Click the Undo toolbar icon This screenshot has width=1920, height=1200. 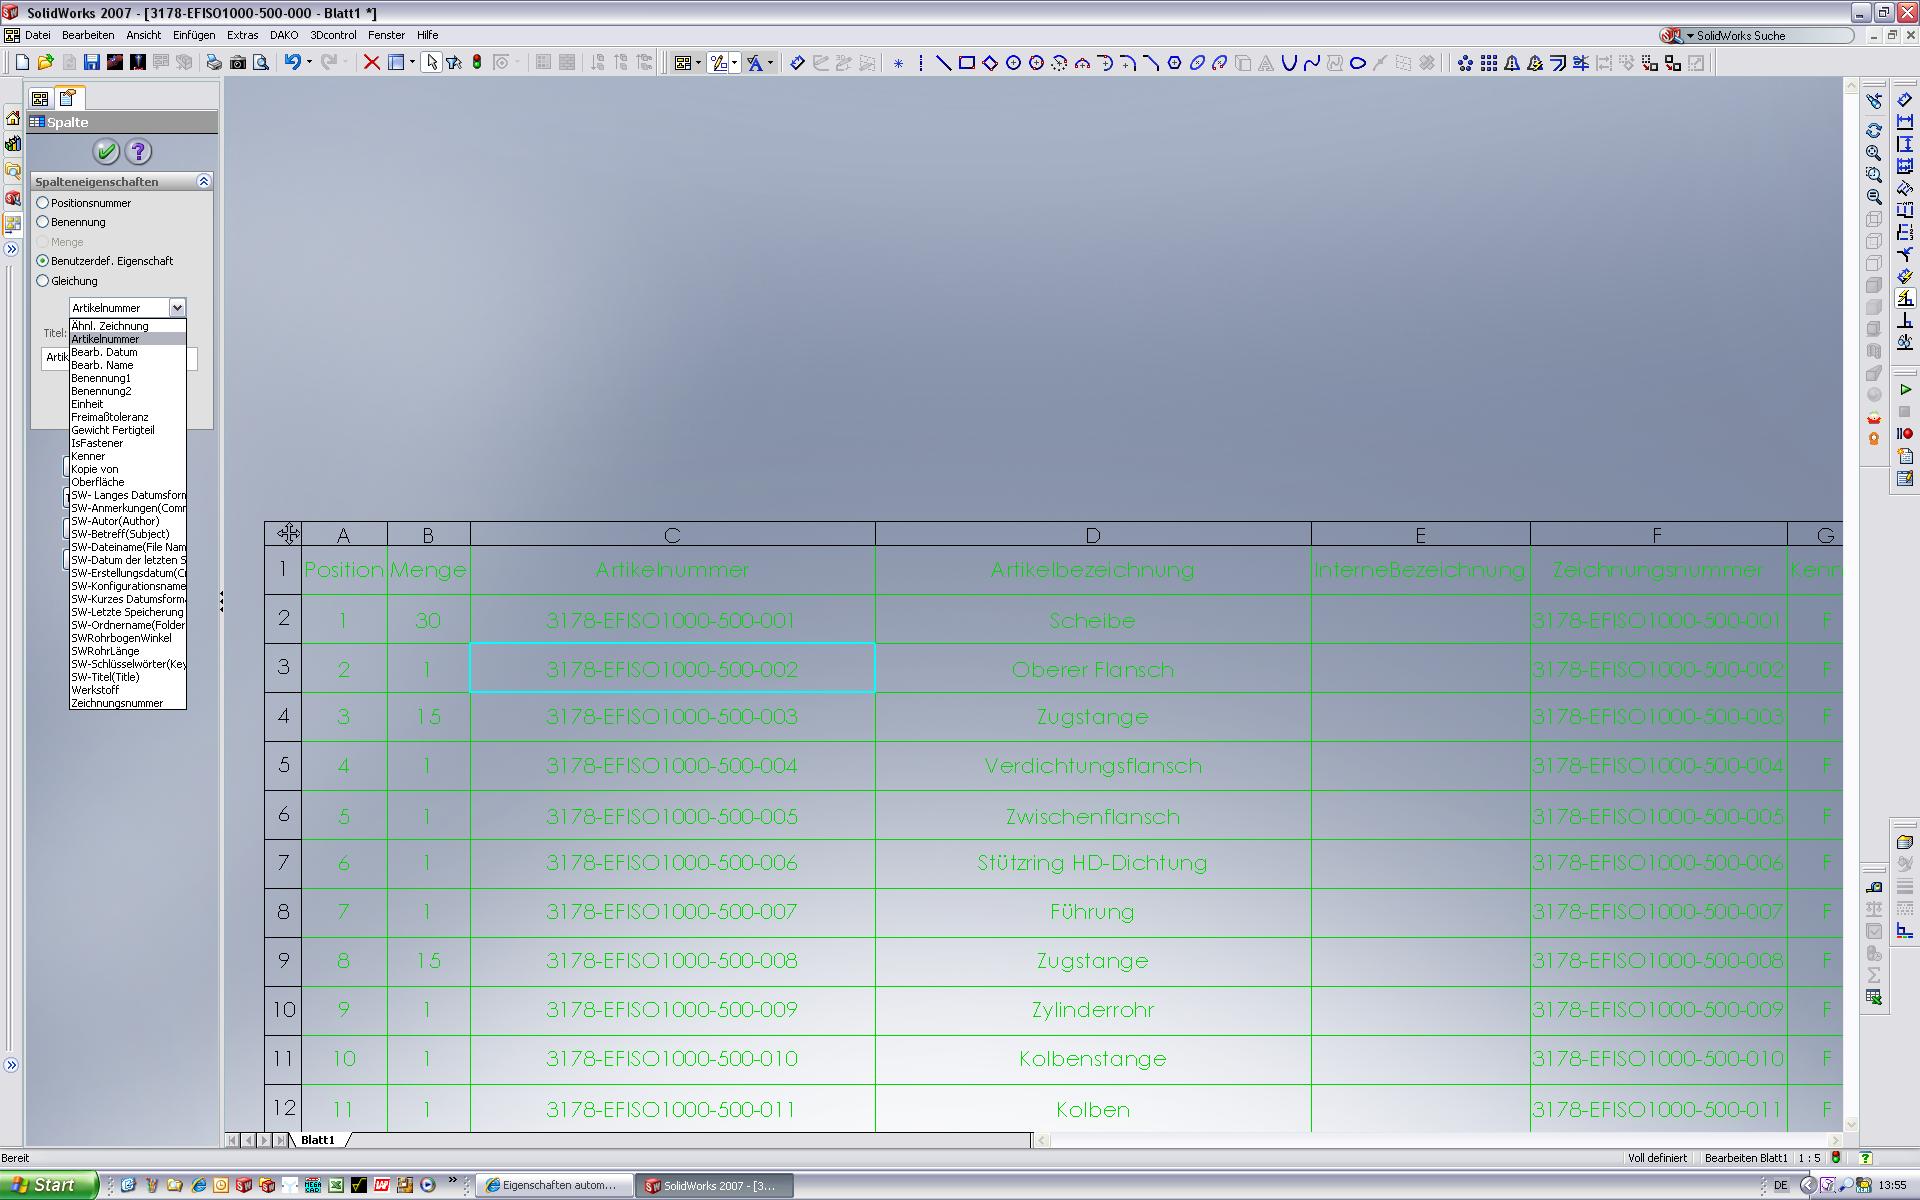click(x=293, y=62)
